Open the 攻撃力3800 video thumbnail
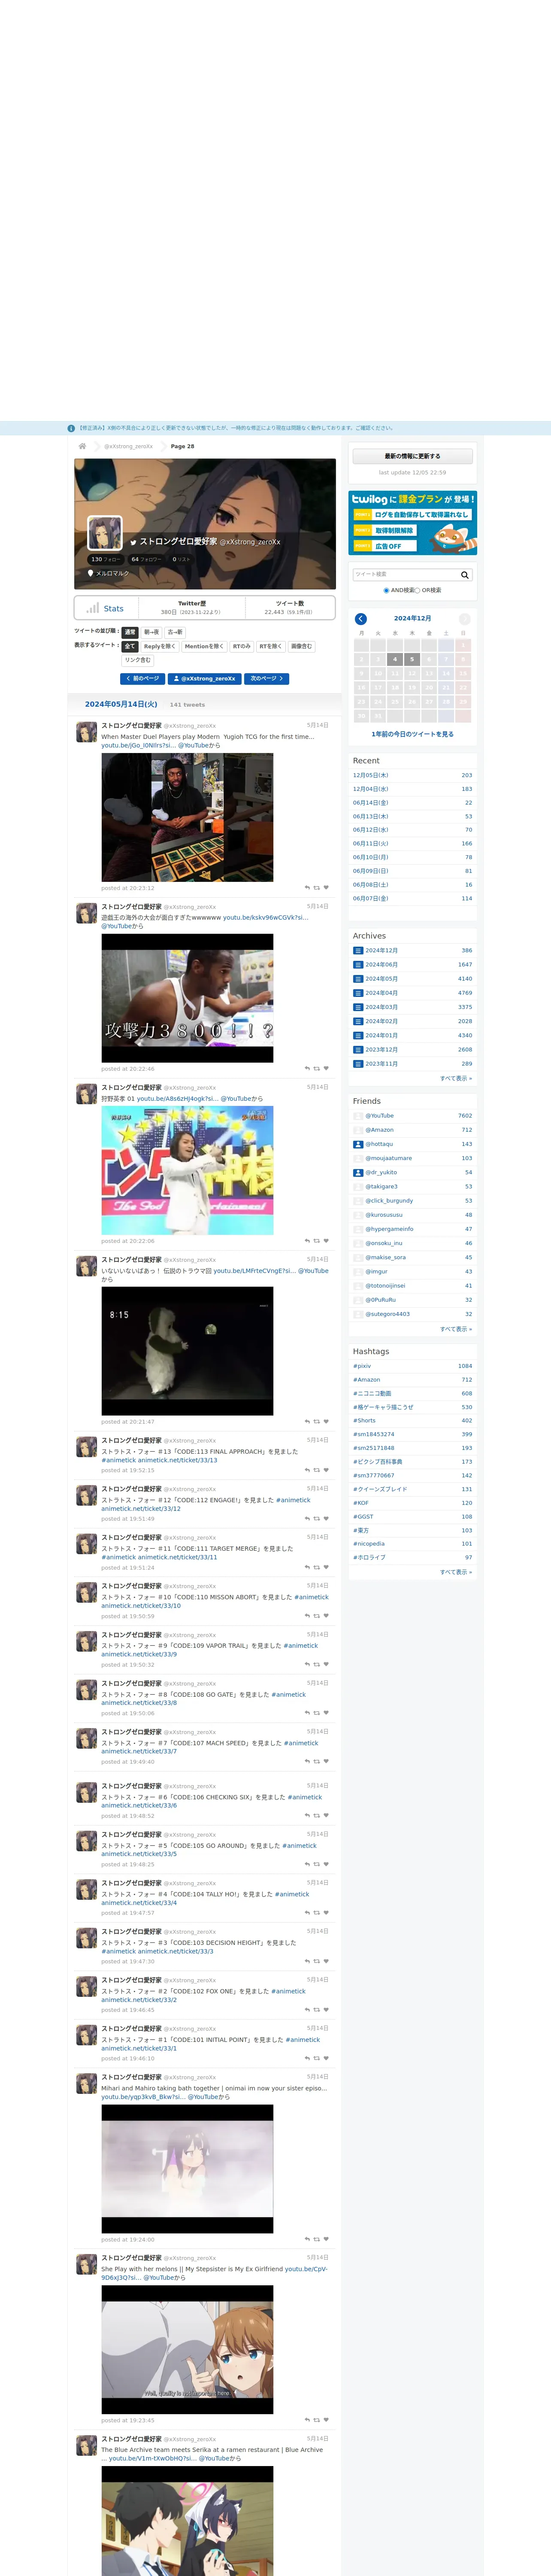This screenshot has width=551, height=2576. click(x=187, y=998)
